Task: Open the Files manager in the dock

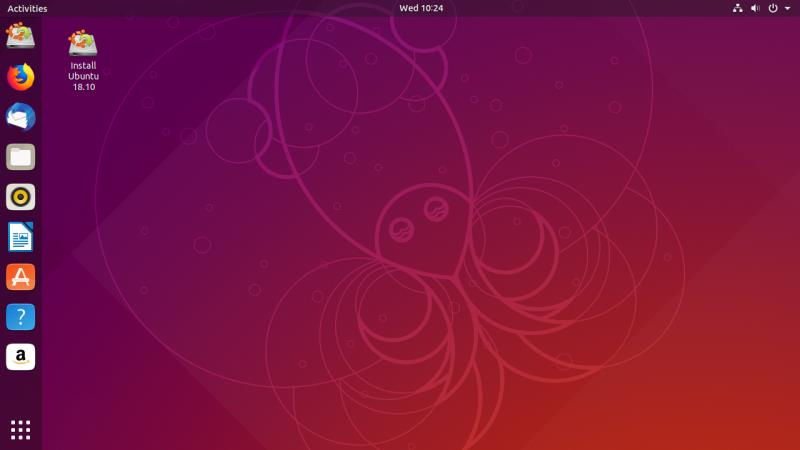Action: 20,157
